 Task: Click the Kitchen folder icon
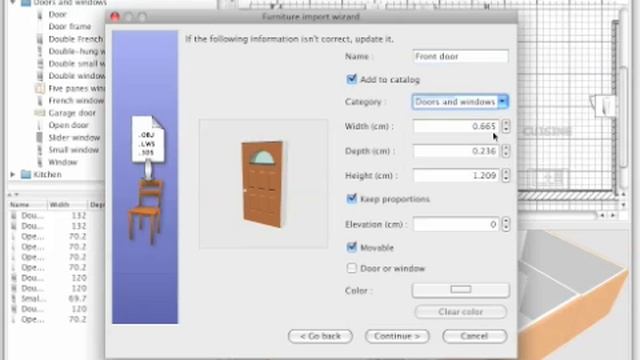pyautogui.click(x=26, y=174)
